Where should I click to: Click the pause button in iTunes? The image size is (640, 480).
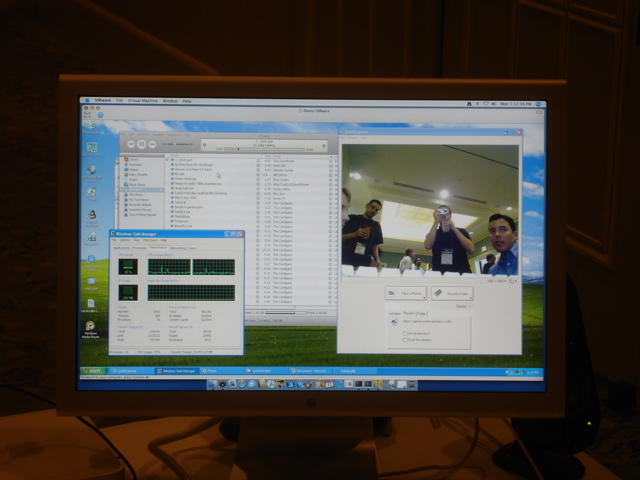point(142,144)
